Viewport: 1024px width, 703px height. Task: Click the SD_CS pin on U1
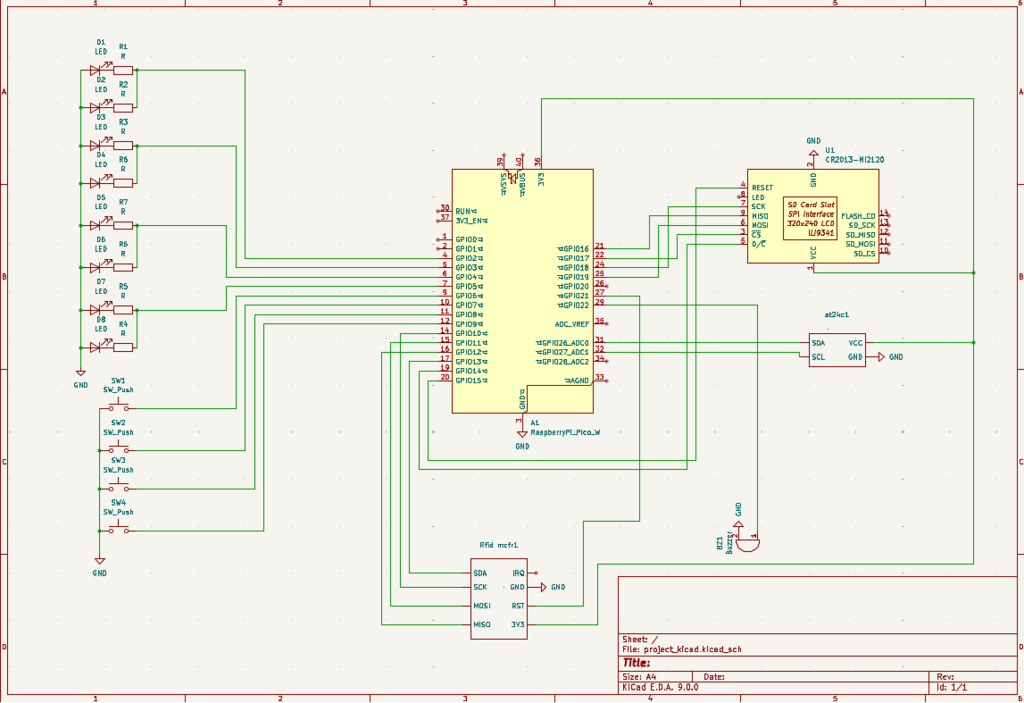click(x=865, y=253)
